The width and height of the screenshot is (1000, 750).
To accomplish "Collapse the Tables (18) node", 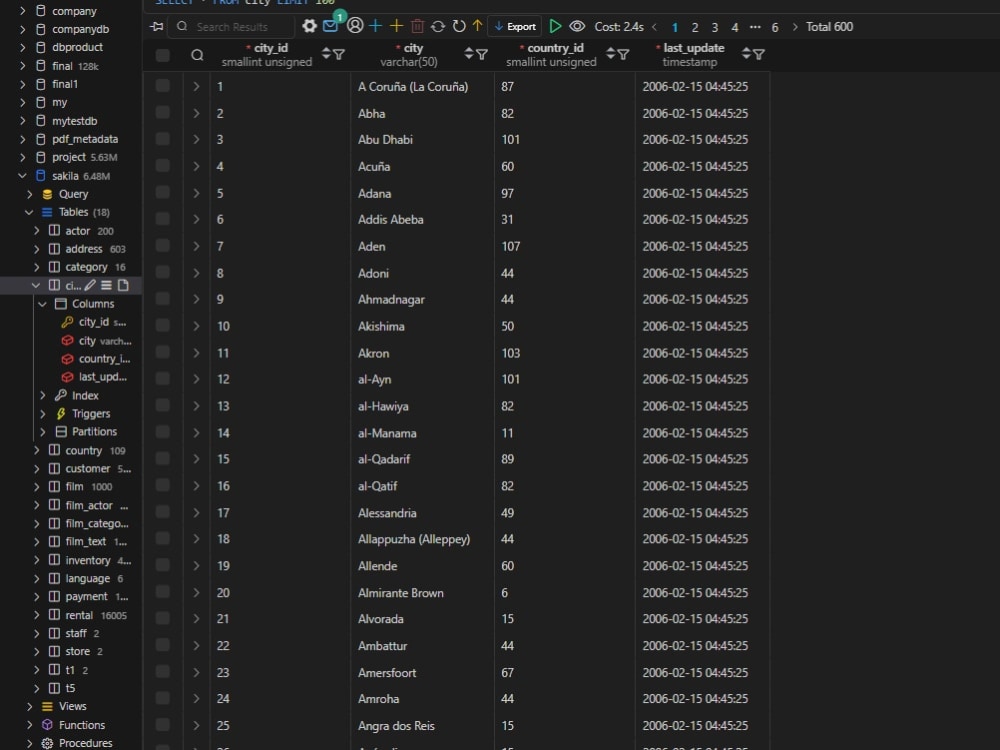I will coord(29,212).
